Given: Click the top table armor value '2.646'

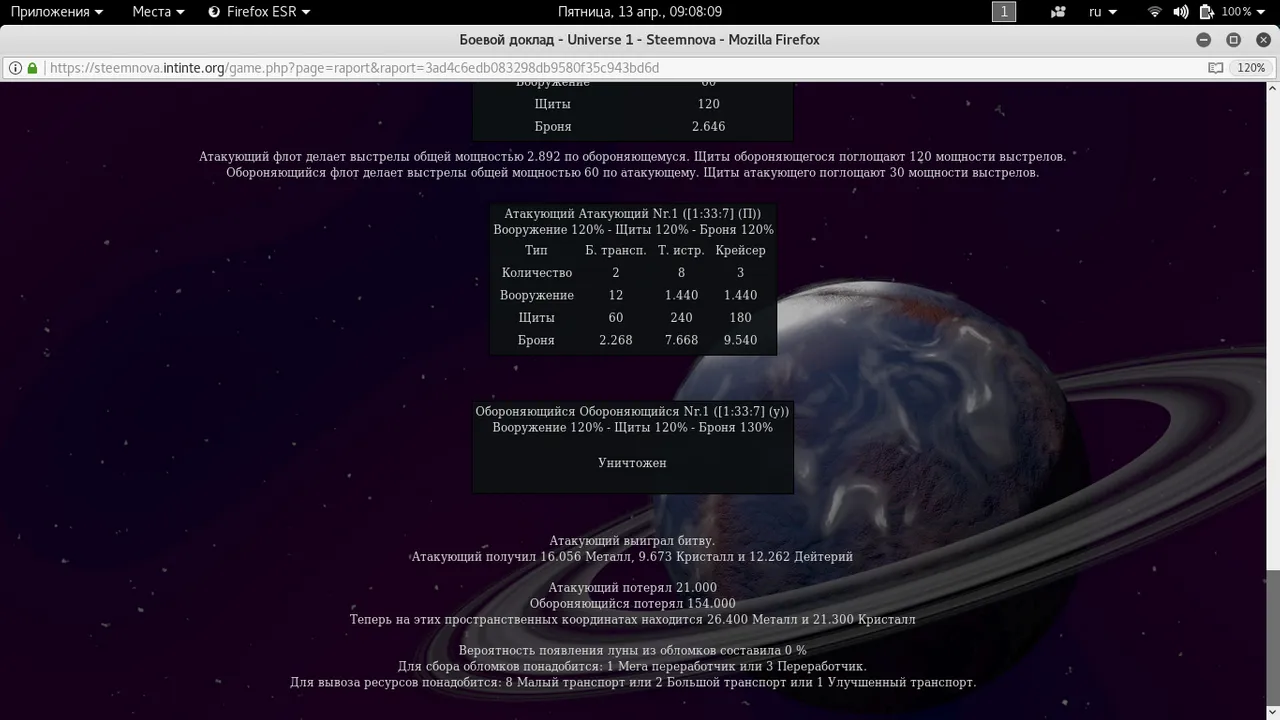Looking at the screenshot, I should click(708, 127).
